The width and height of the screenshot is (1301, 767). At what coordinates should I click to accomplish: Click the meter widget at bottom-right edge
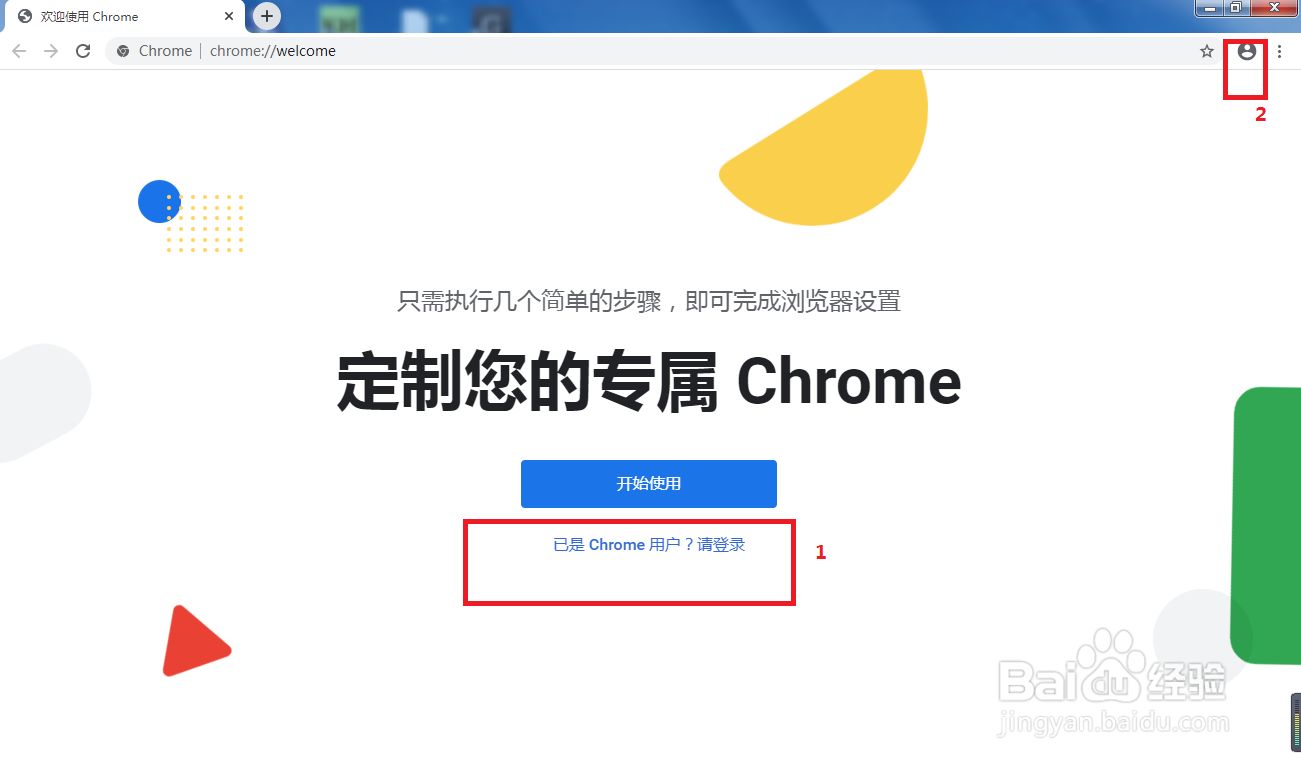coord(1295,723)
